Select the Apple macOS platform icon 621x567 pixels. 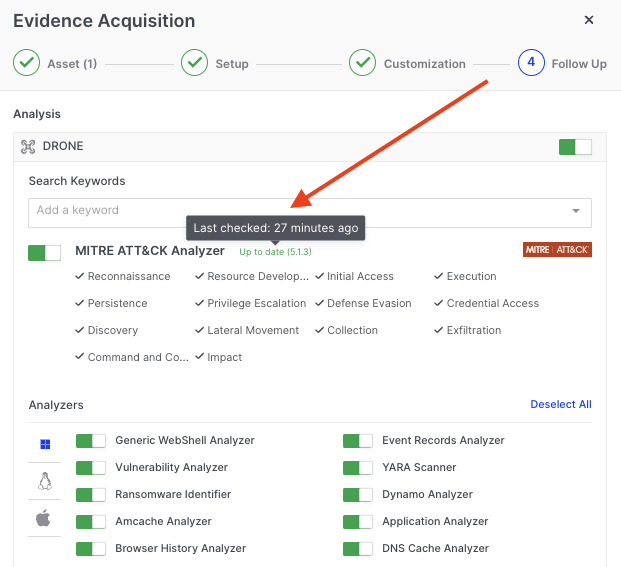[x=44, y=518]
